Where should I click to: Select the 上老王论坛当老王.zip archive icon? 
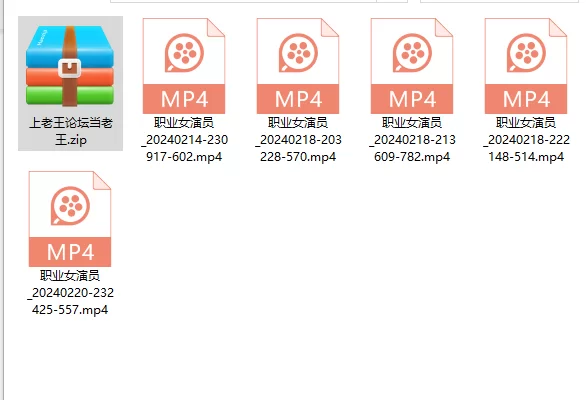click(70, 66)
